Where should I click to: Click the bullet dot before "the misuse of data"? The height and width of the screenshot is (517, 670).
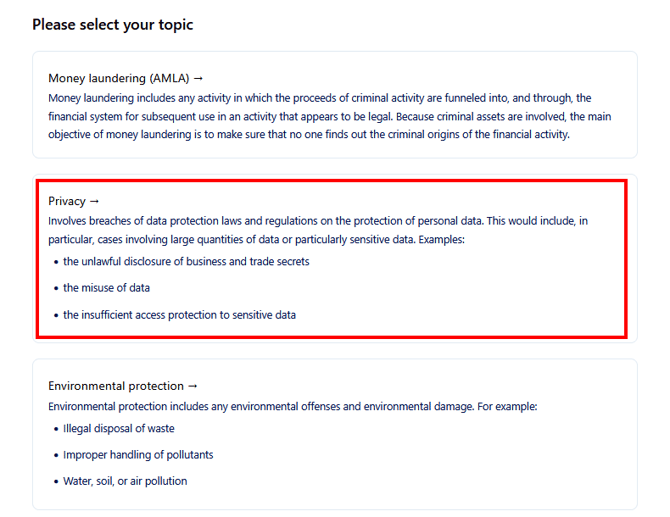pyautogui.click(x=55, y=288)
